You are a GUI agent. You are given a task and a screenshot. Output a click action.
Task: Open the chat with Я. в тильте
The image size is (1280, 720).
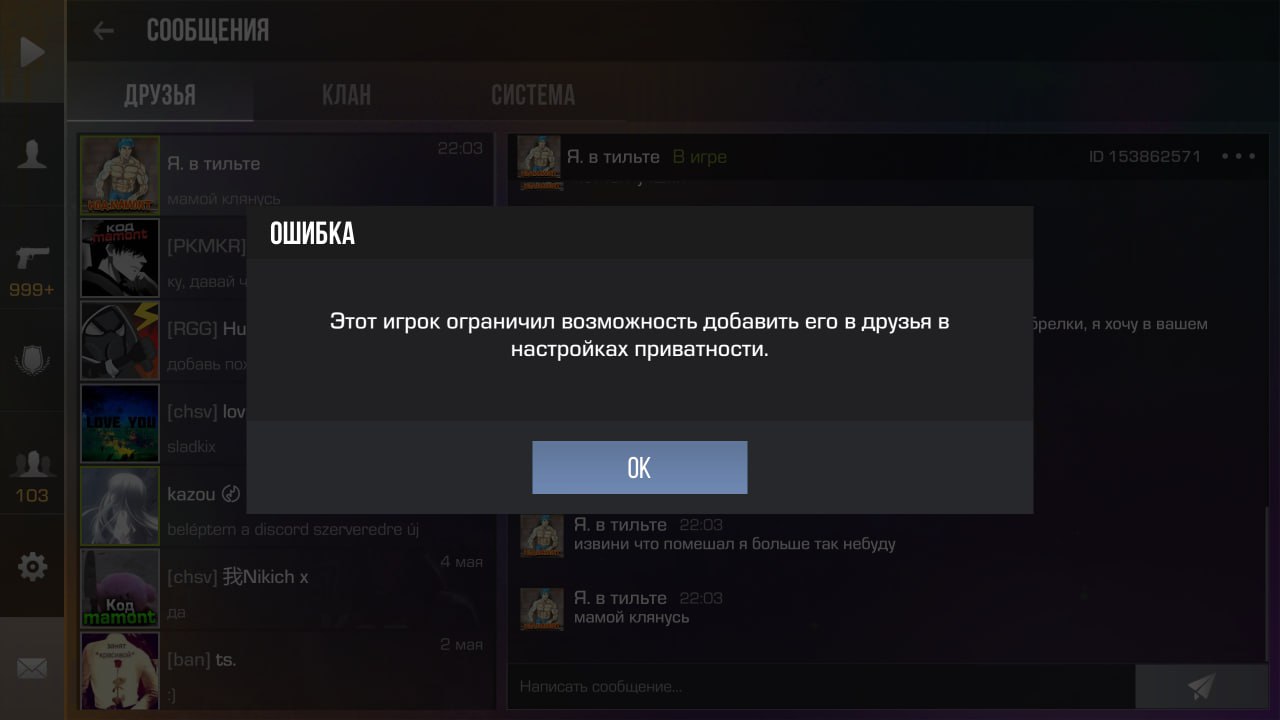click(x=284, y=174)
